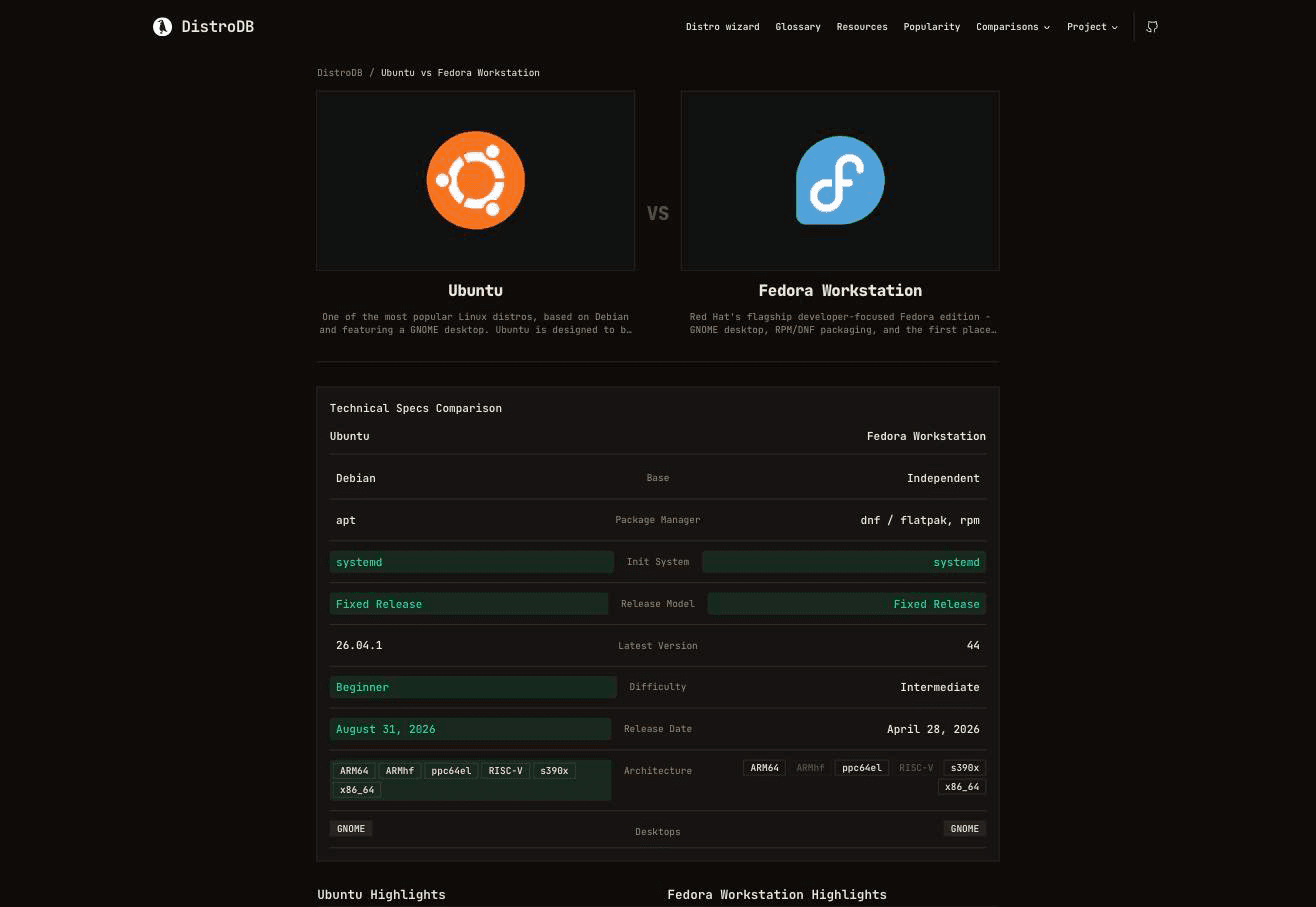
Task: Click the 'April 28, 2026' release date
Action: [x=933, y=729]
